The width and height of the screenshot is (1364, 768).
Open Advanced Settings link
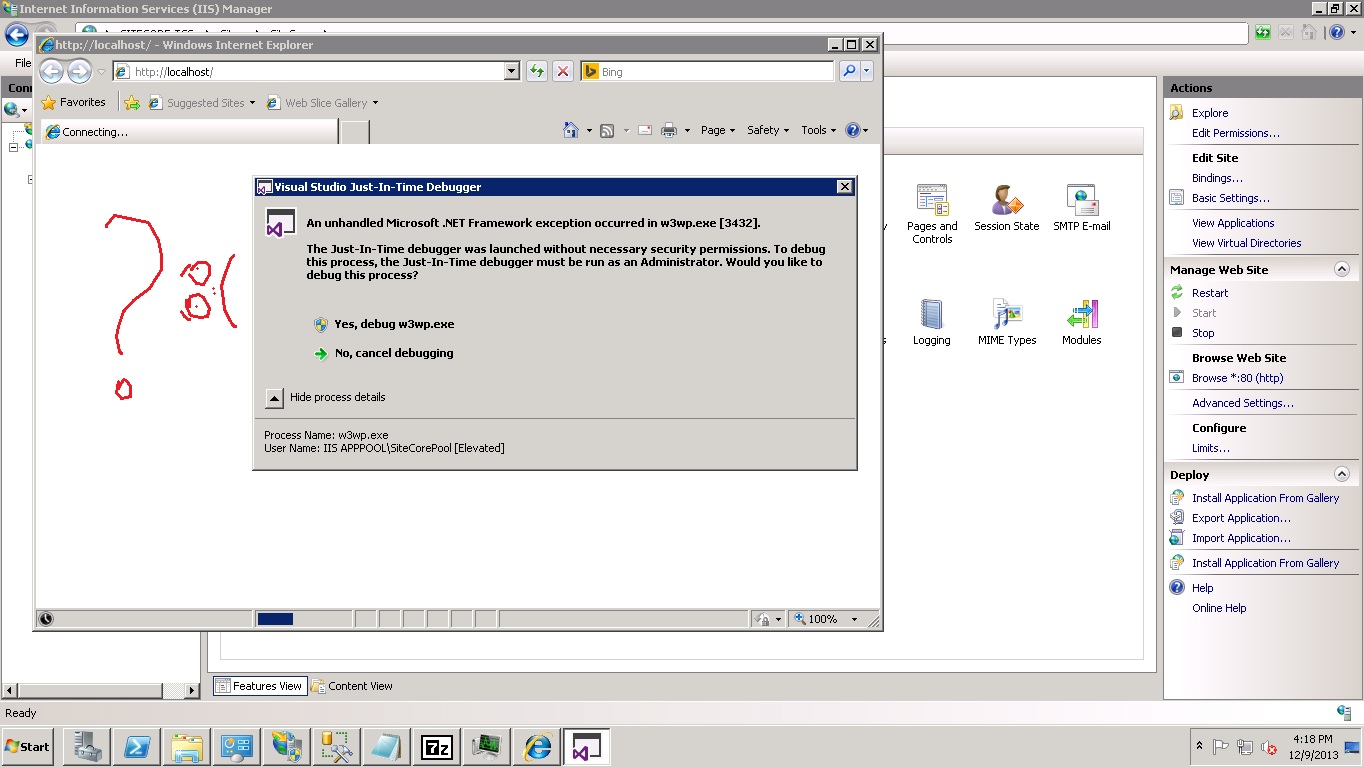point(1242,403)
